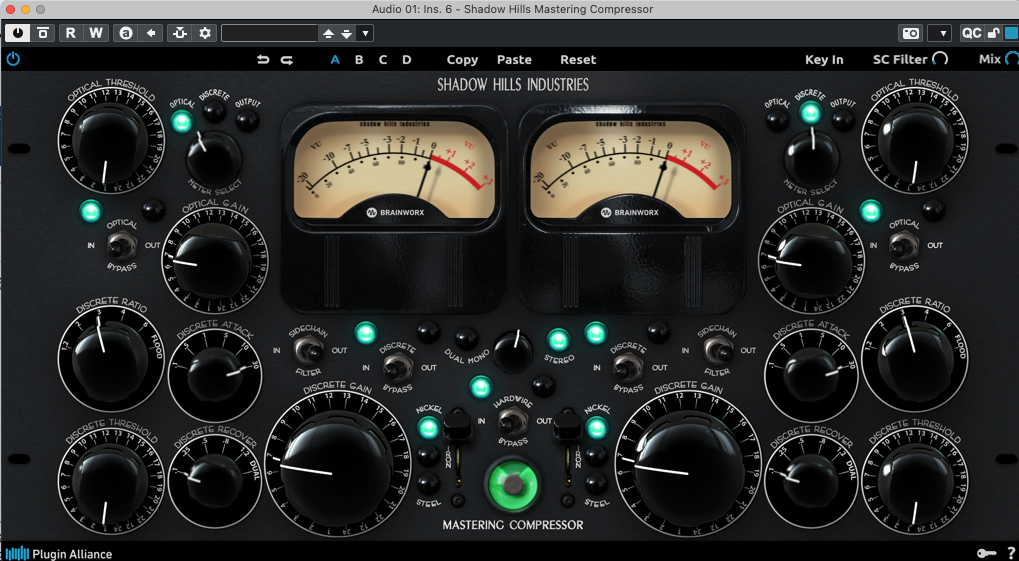This screenshot has width=1019, height=561.
Task: Click left channel Discrete Recover knob
Action: [x=214, y=482]
